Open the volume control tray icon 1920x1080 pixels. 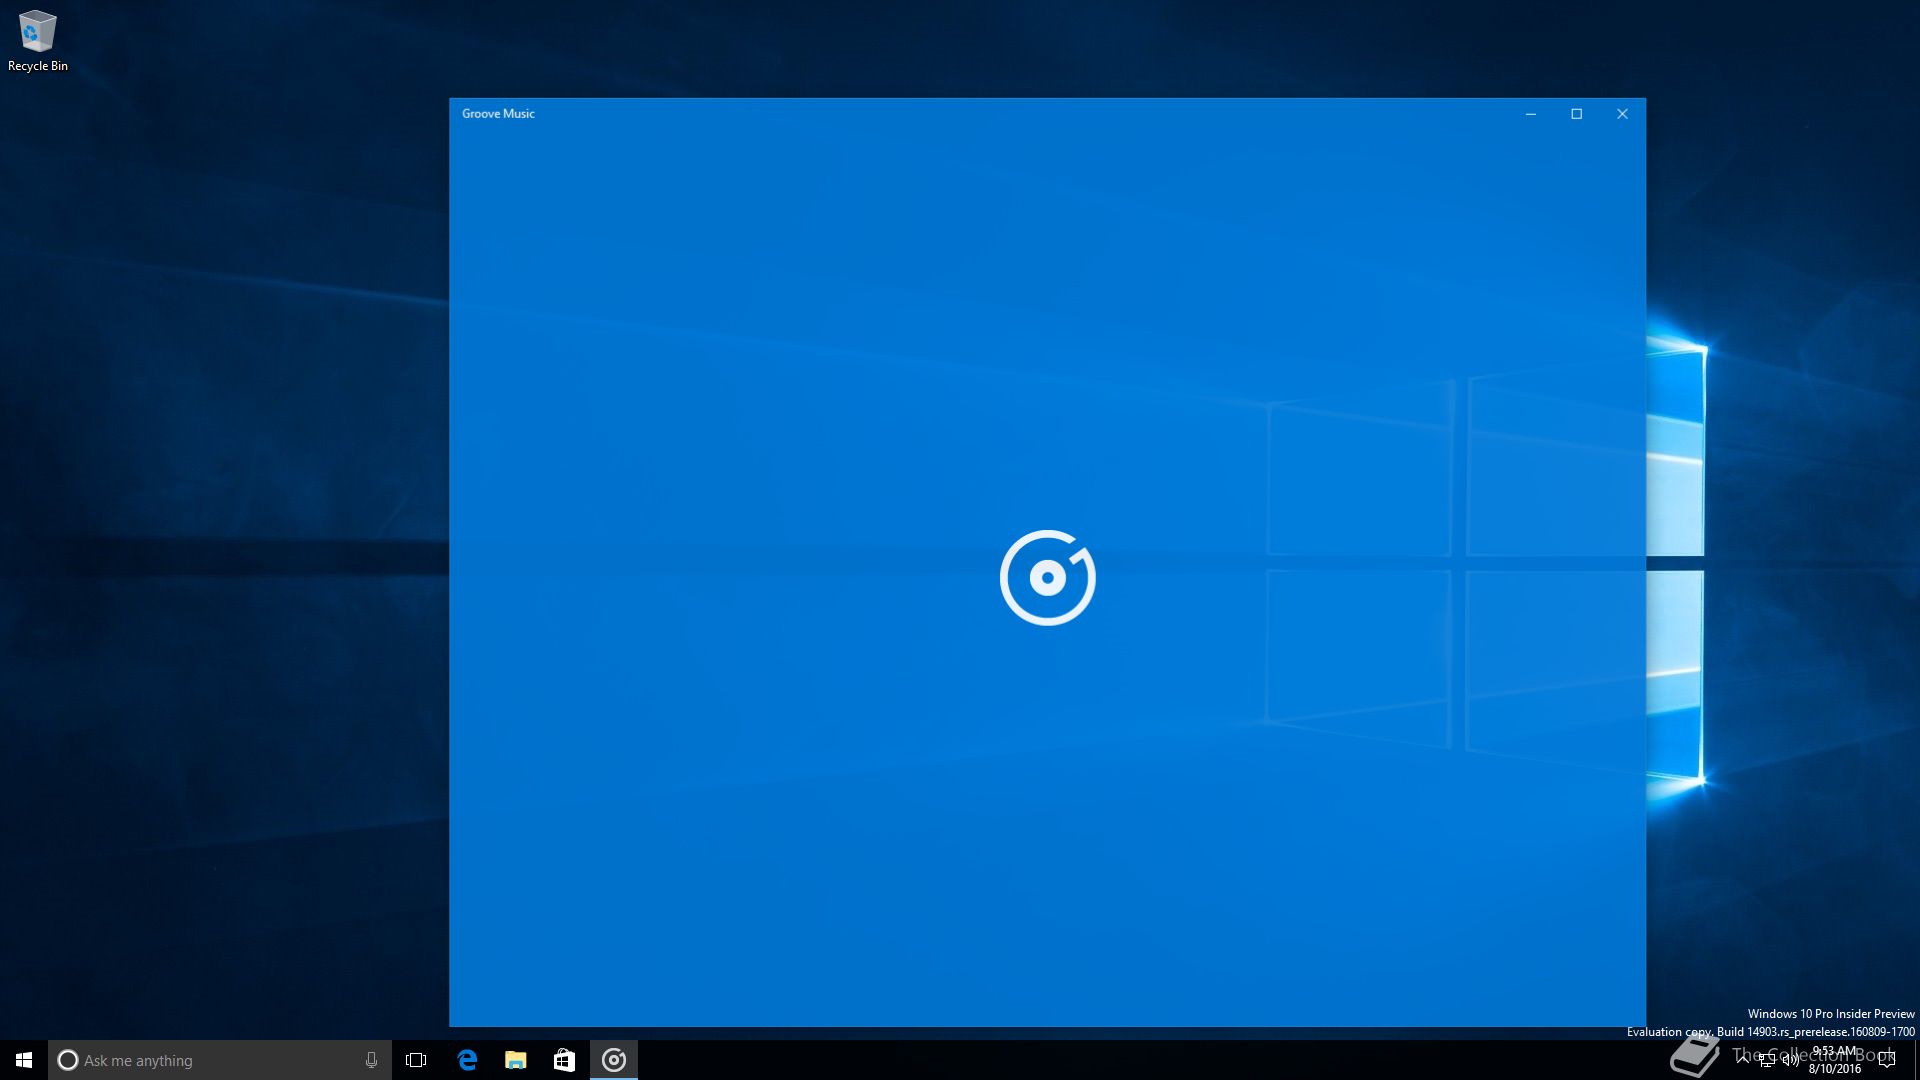point(1790,1061)
